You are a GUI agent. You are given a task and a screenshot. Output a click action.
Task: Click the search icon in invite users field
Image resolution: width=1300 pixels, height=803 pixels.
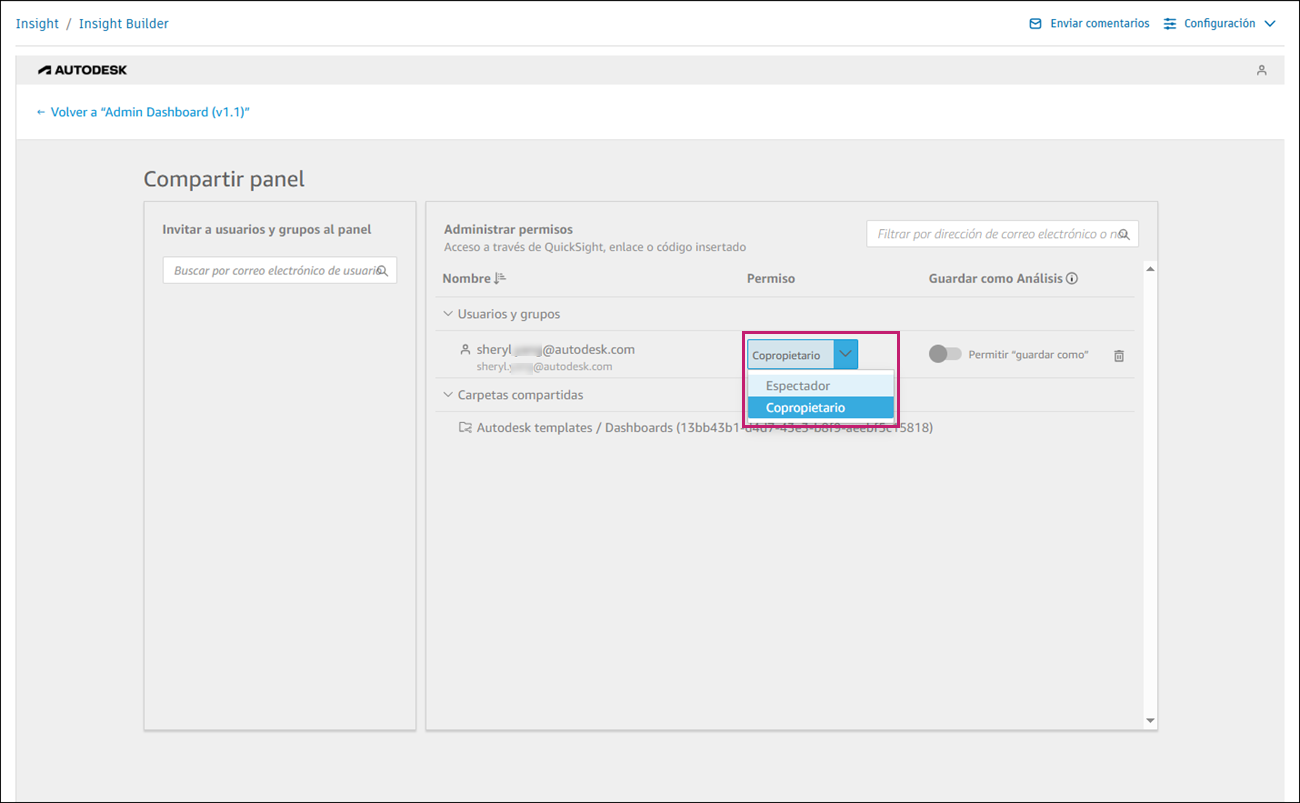[382, 271]
